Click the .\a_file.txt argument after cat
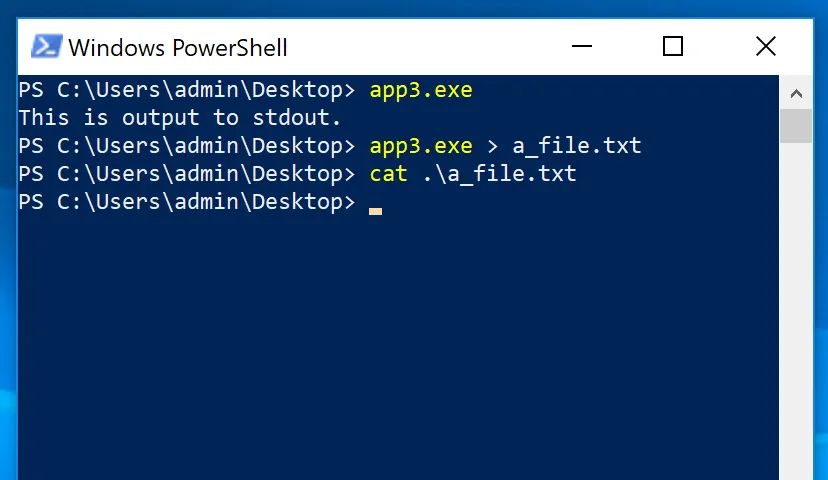This screenshot has width=828, height=480. pos(500,174)
